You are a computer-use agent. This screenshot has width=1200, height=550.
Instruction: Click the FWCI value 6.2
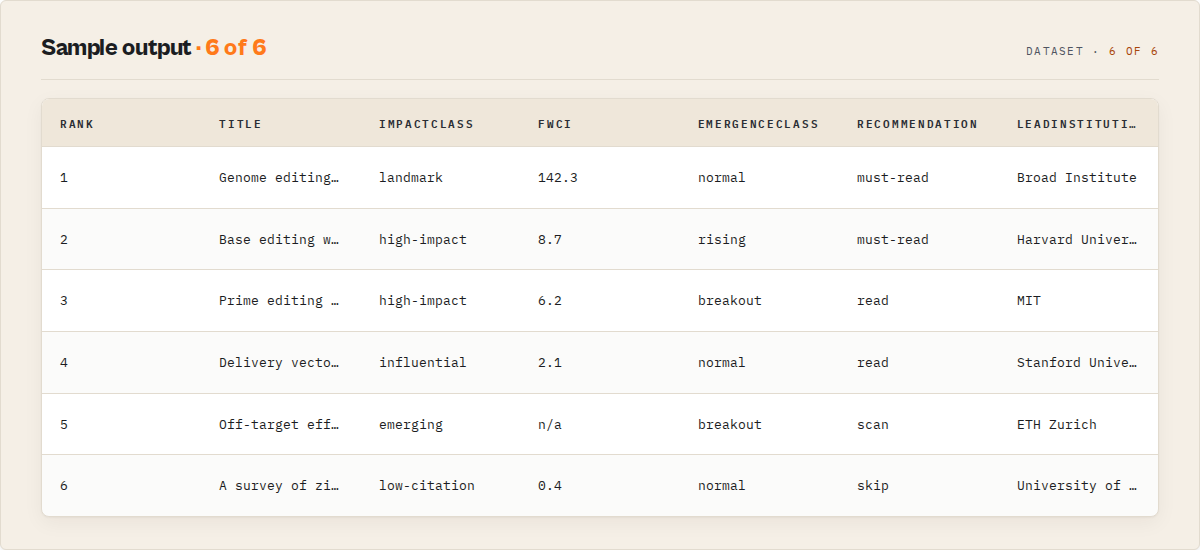(x=550, y=301)
